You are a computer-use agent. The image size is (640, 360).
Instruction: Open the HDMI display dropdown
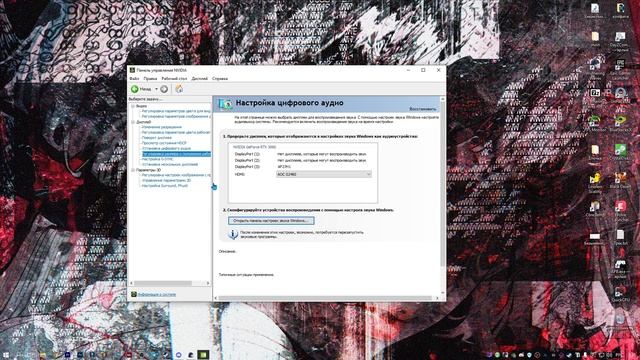[x=324, y=174]
